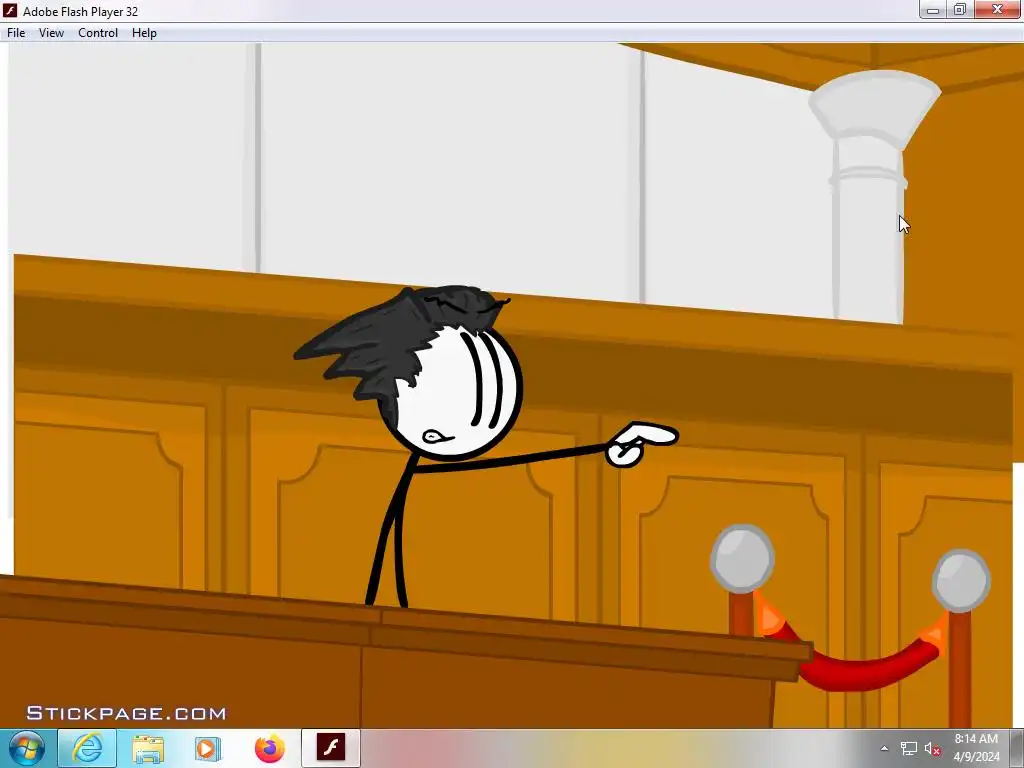
Task: Minimize the Flash Player window
Action: pyautogui.click(x=933, y=10)
